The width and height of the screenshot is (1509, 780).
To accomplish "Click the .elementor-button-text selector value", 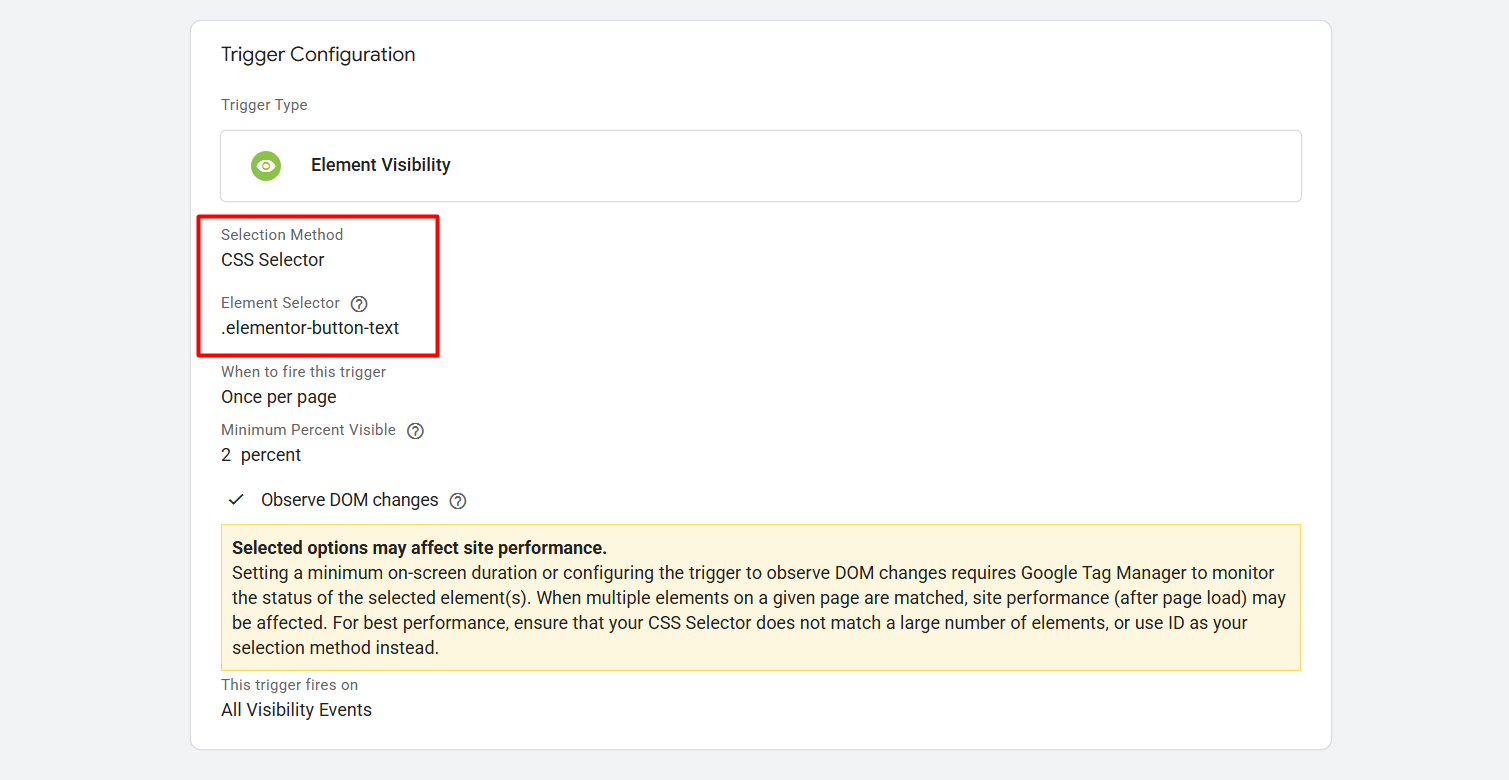I will (310, 328).
